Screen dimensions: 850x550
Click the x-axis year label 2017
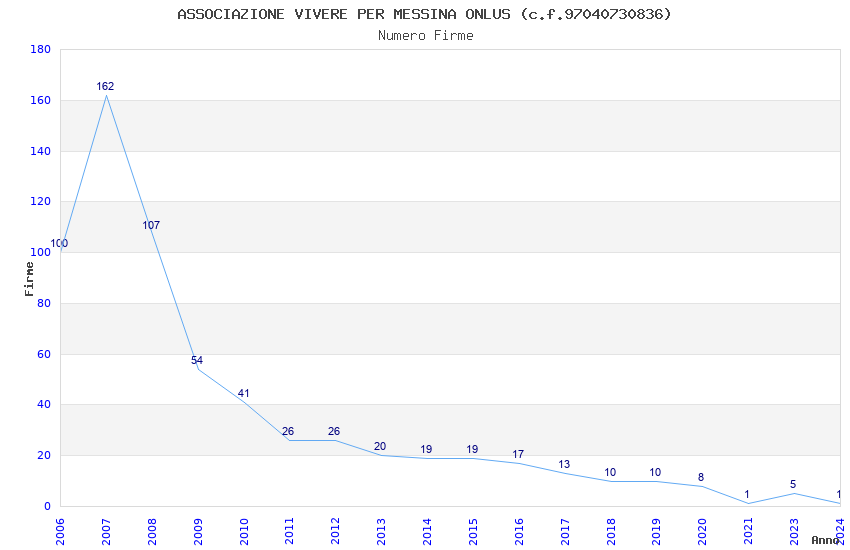point(564,532)
